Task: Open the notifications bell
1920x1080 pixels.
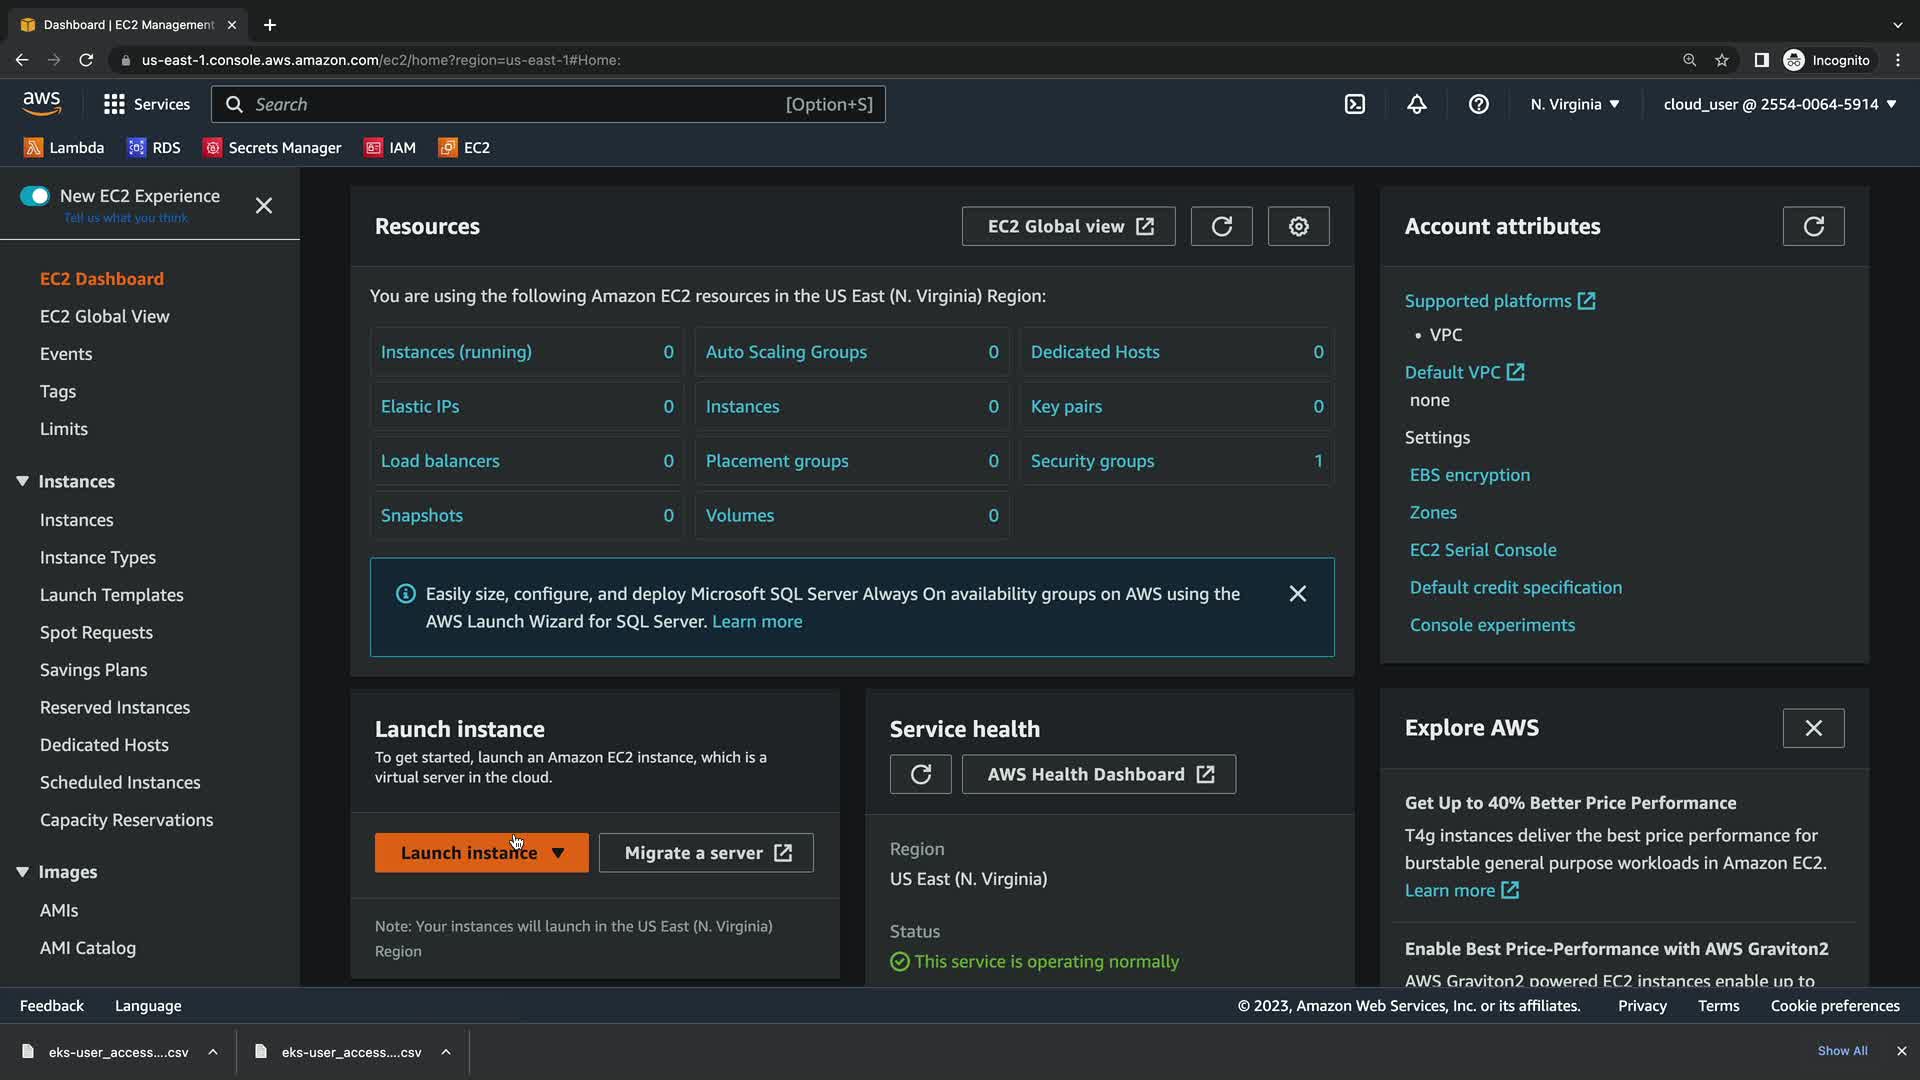Action: (1416, 104)
